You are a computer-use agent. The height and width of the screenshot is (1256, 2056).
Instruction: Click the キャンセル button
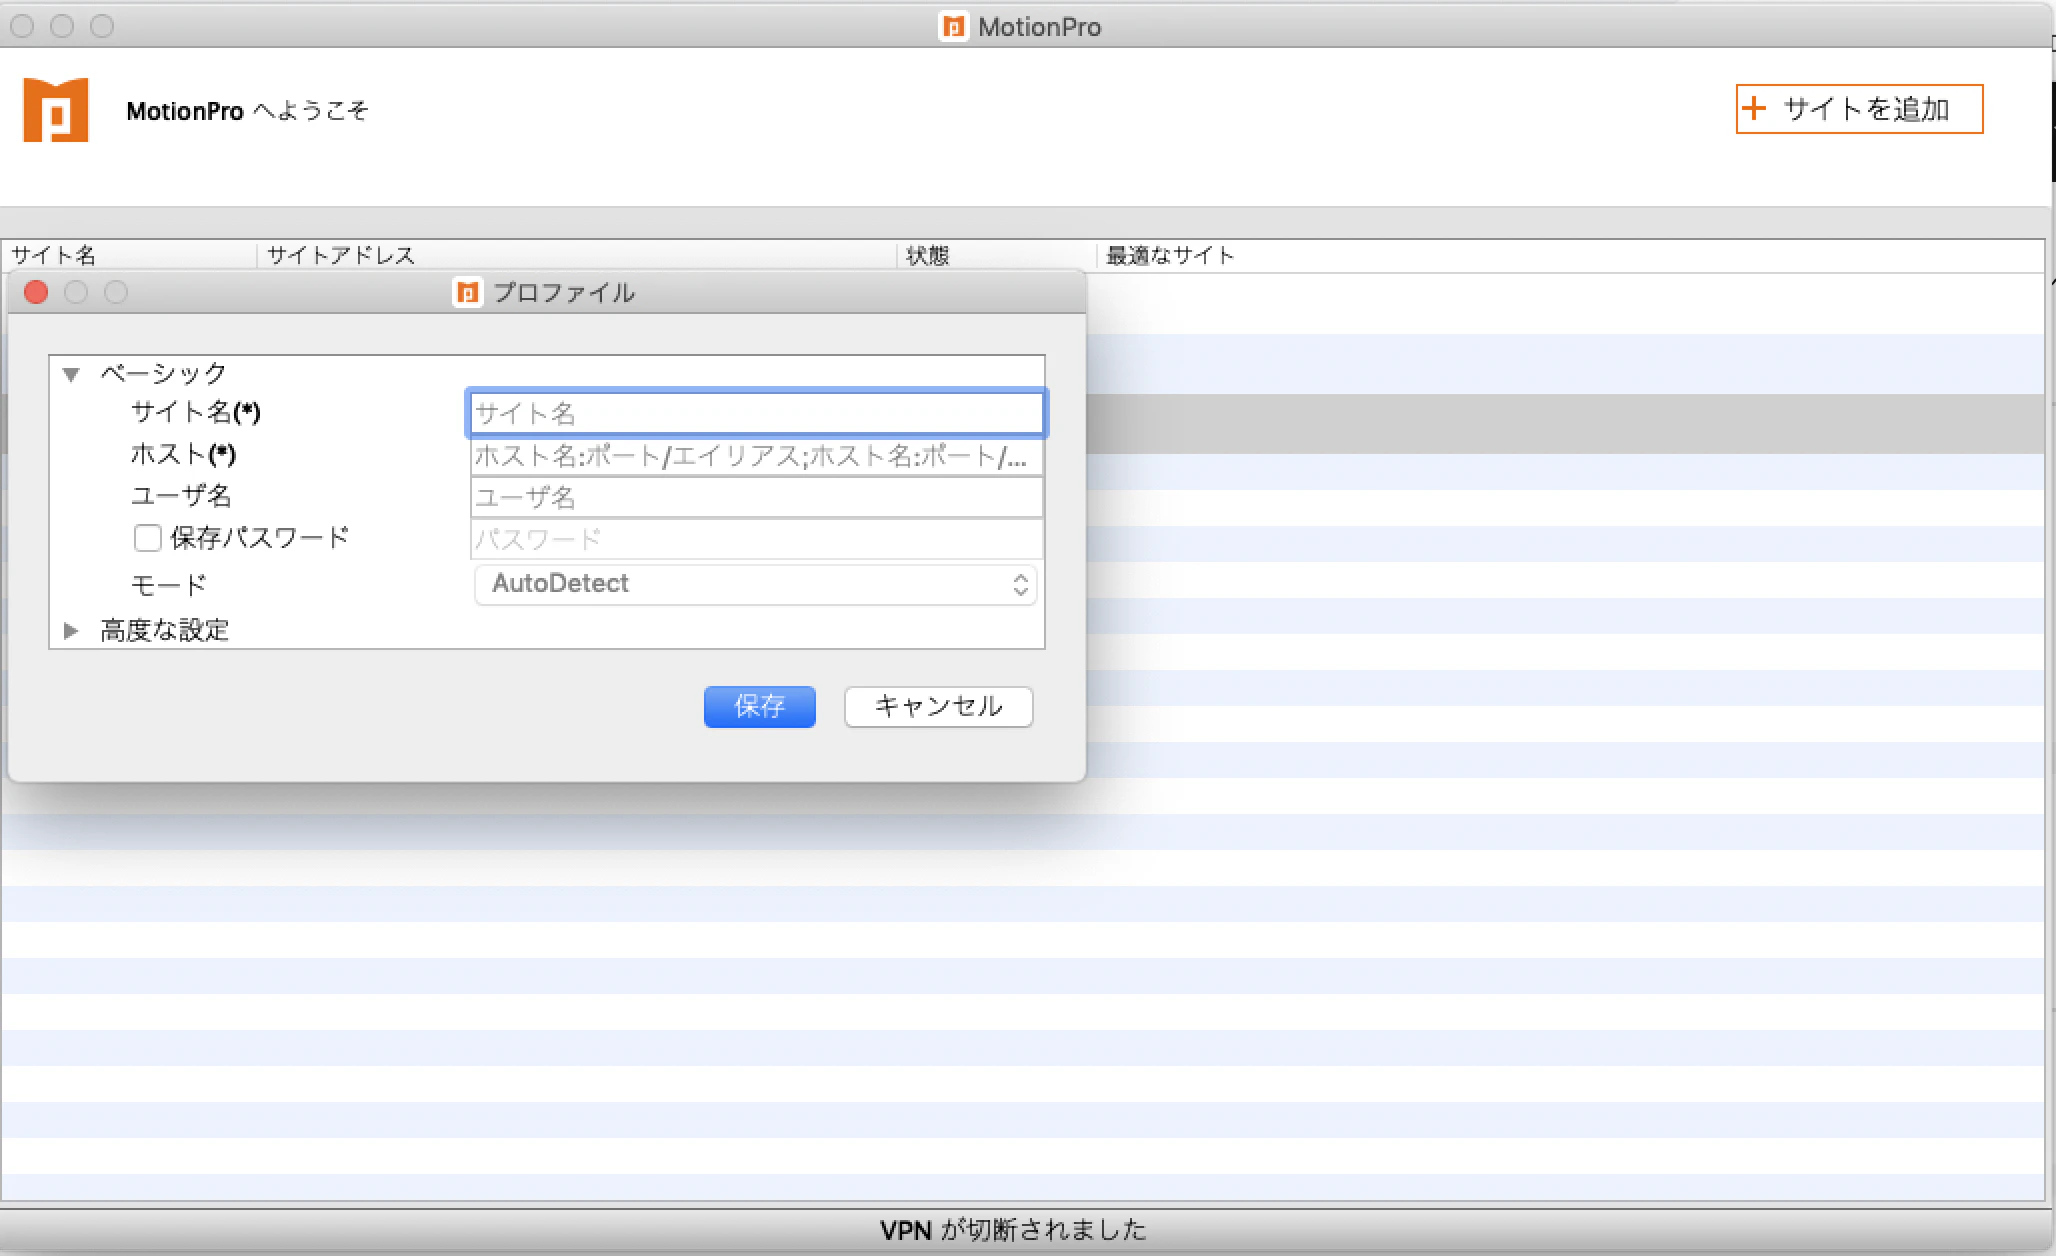coord(938,707)
